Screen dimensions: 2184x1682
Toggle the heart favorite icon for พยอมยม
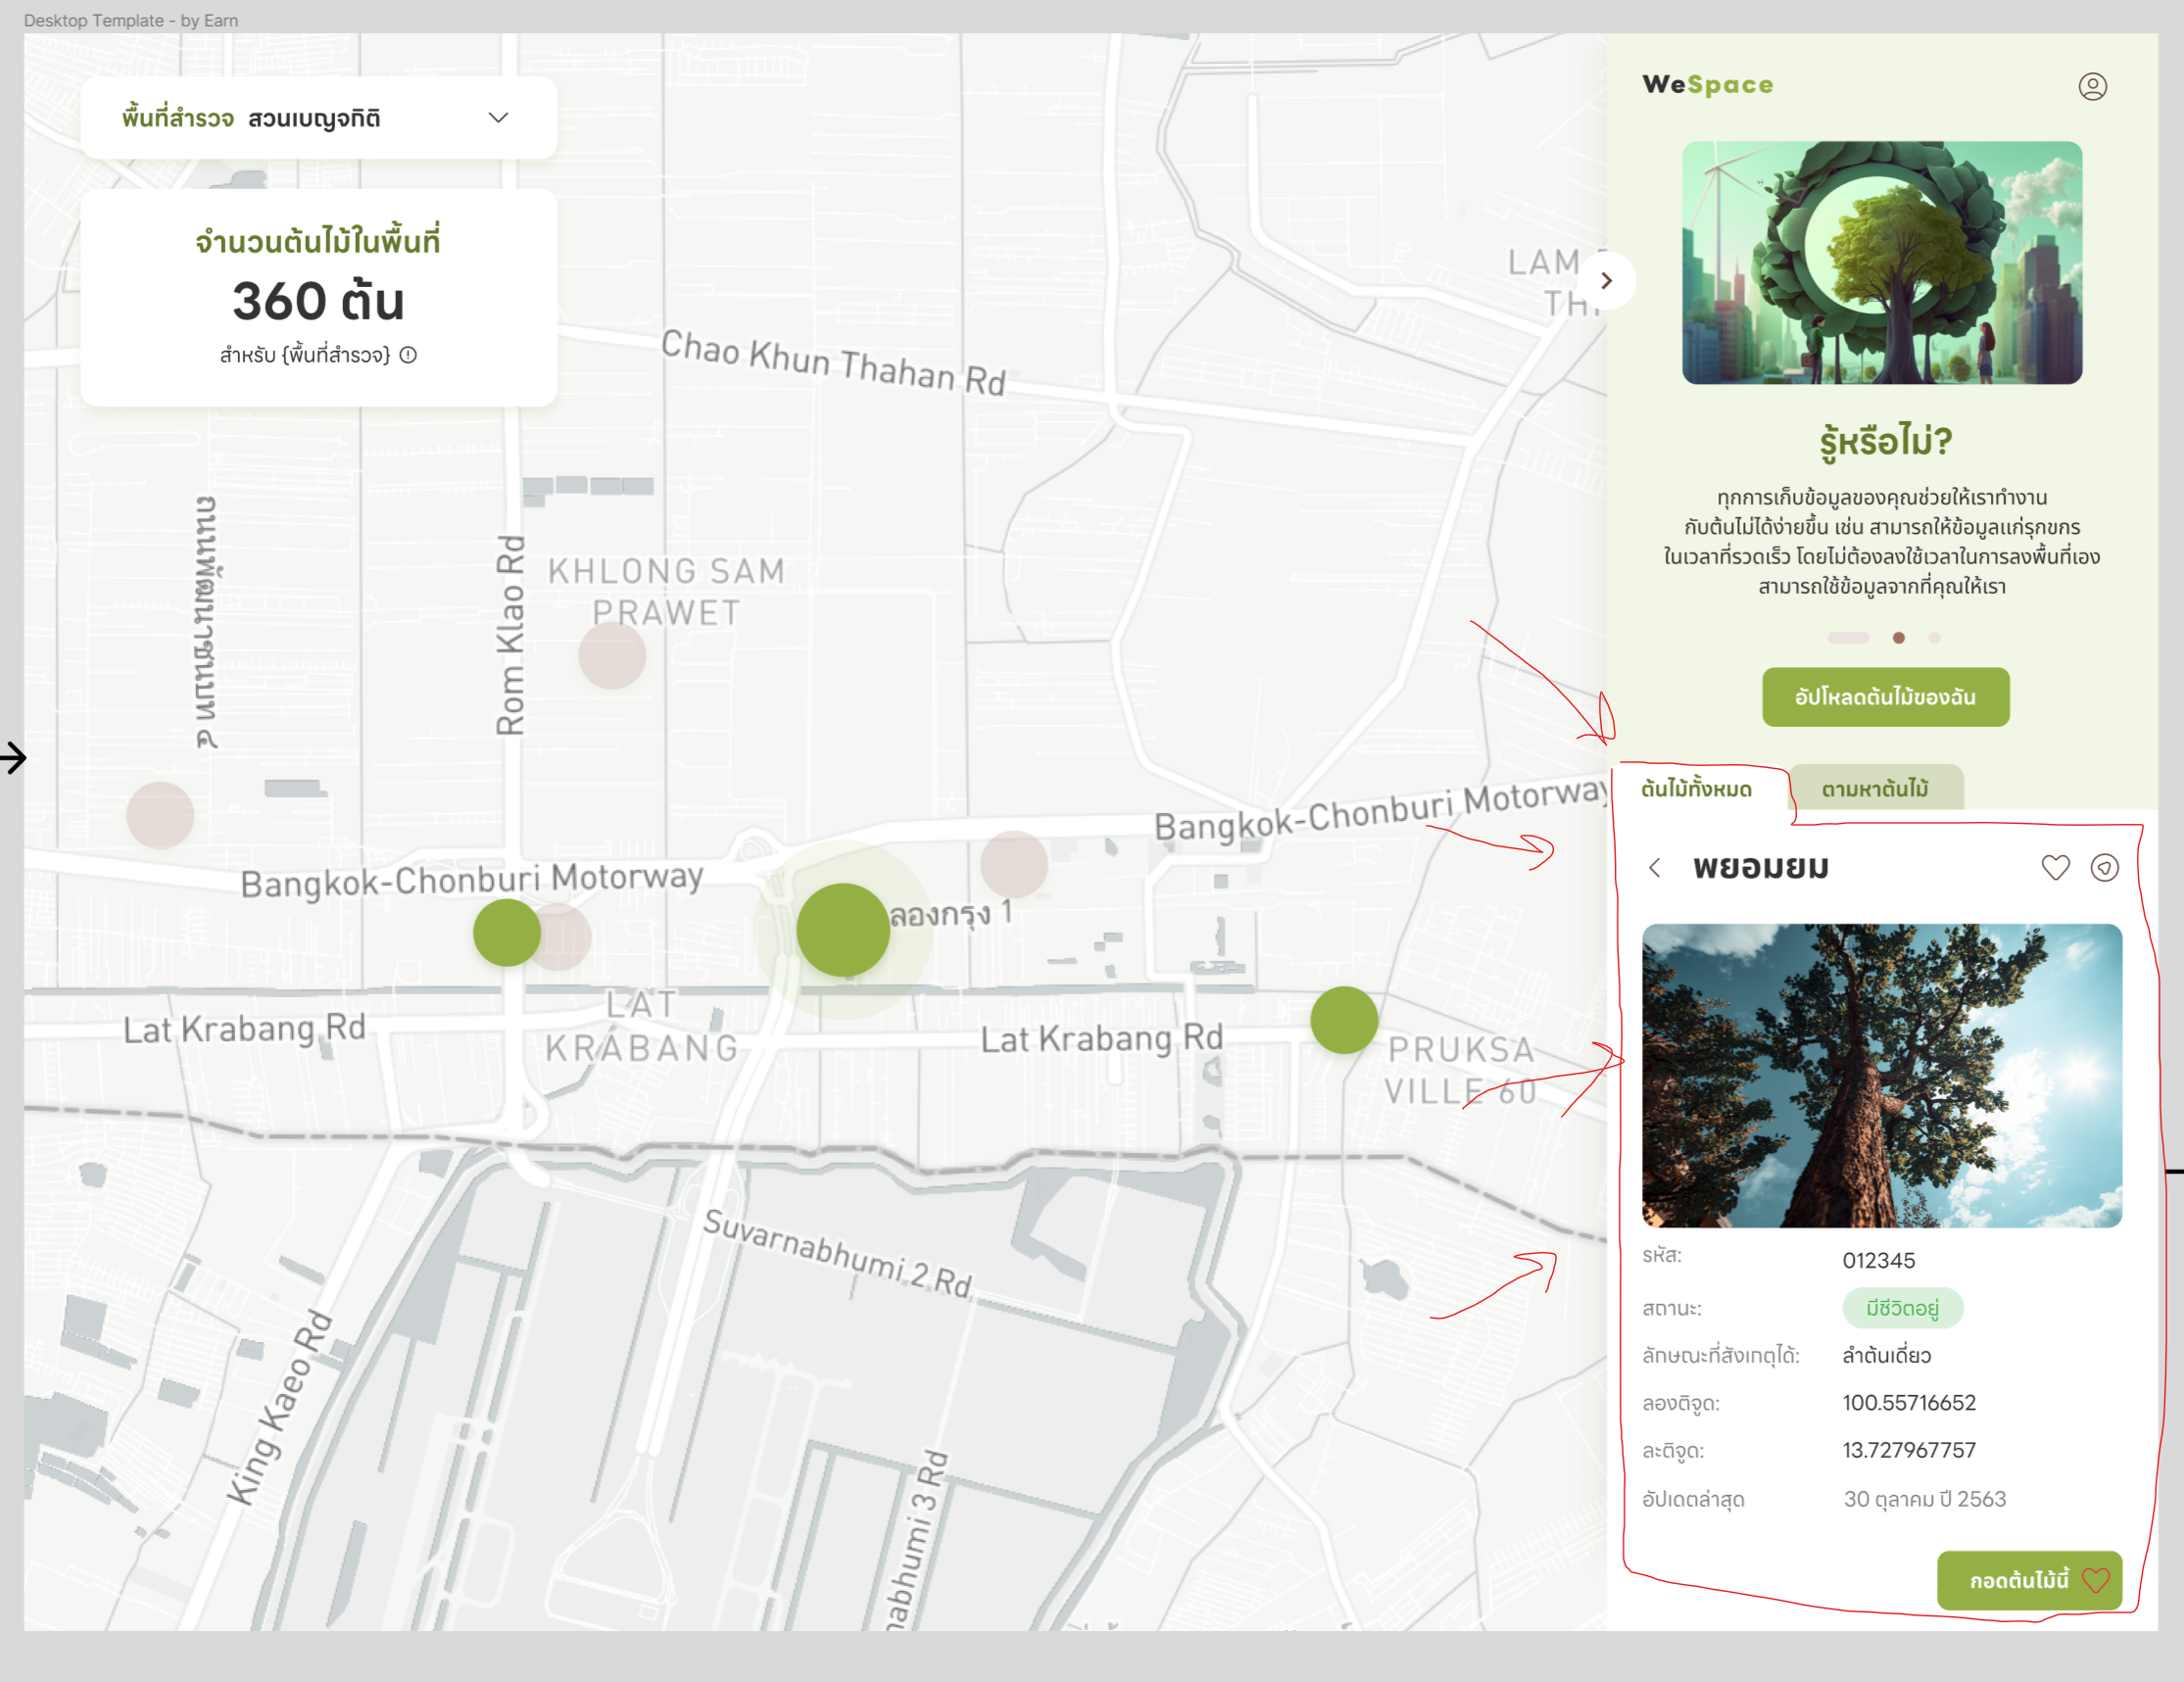pyautogui.click(x=2056, y=868)
